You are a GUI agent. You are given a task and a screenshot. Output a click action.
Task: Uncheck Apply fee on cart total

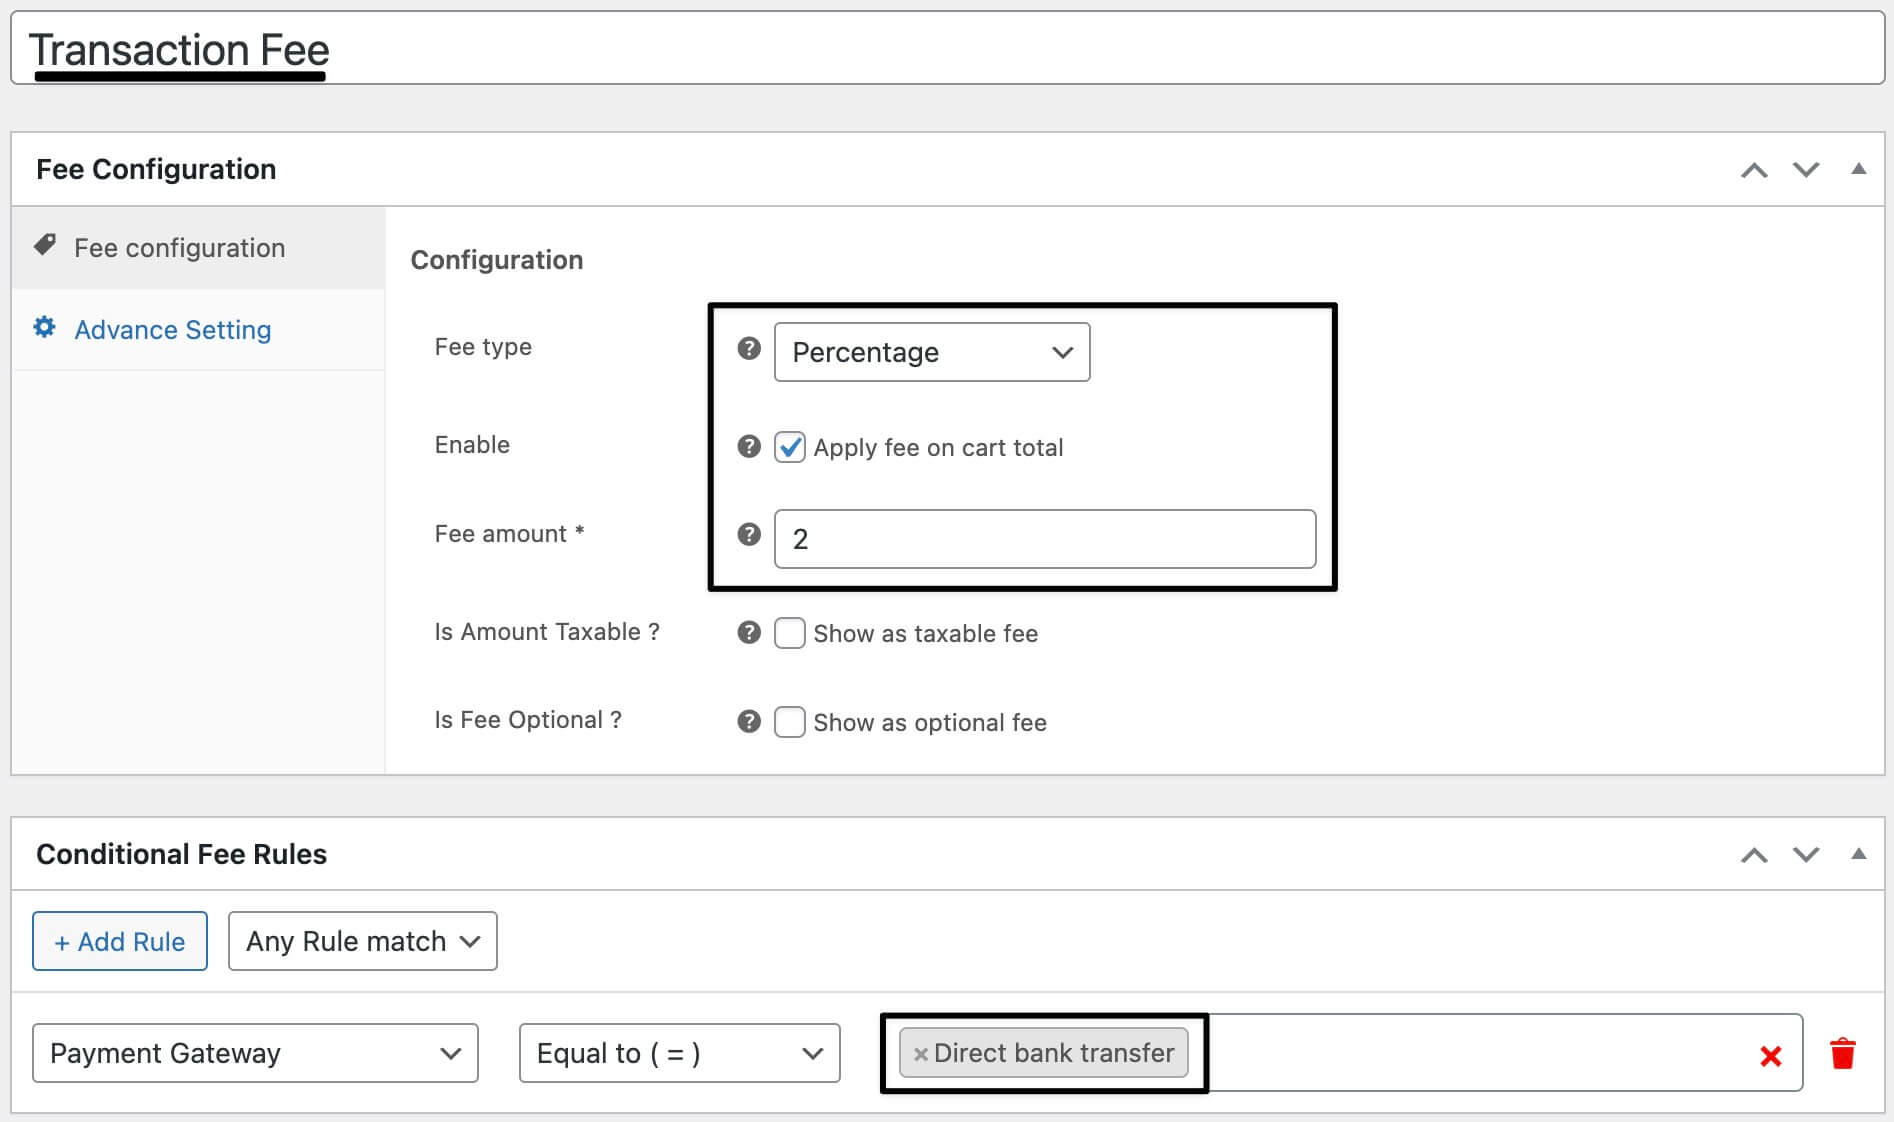coord(790,447)
